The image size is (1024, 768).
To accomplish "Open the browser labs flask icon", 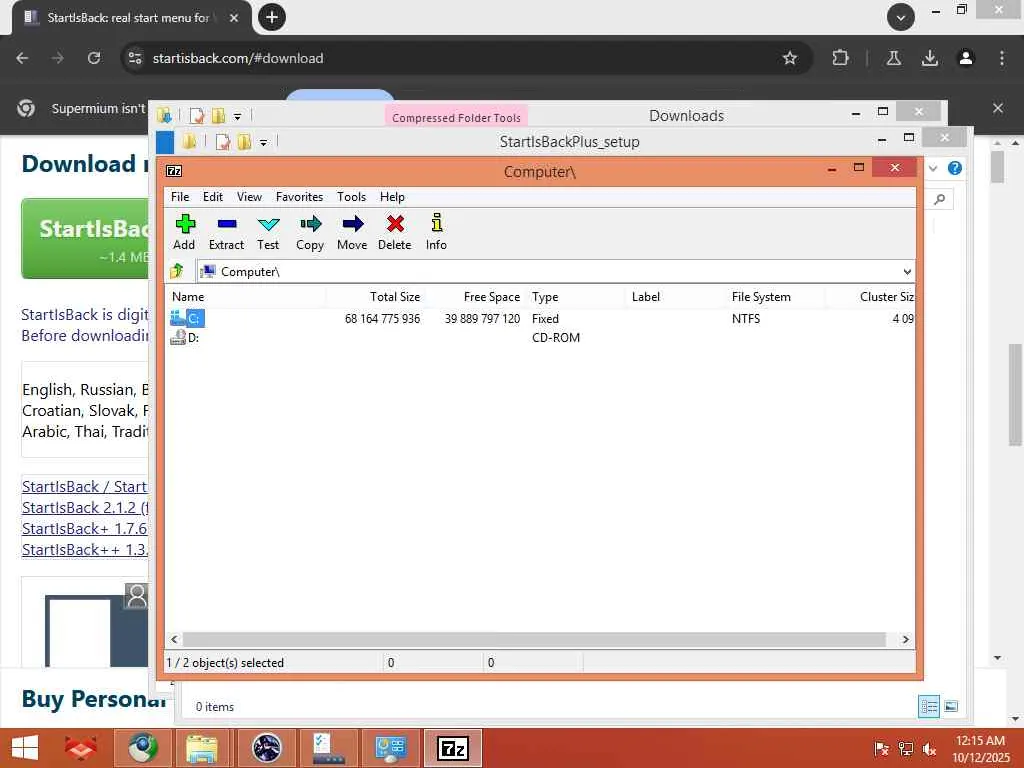I will pyautogui.click(x=893, y=58).
